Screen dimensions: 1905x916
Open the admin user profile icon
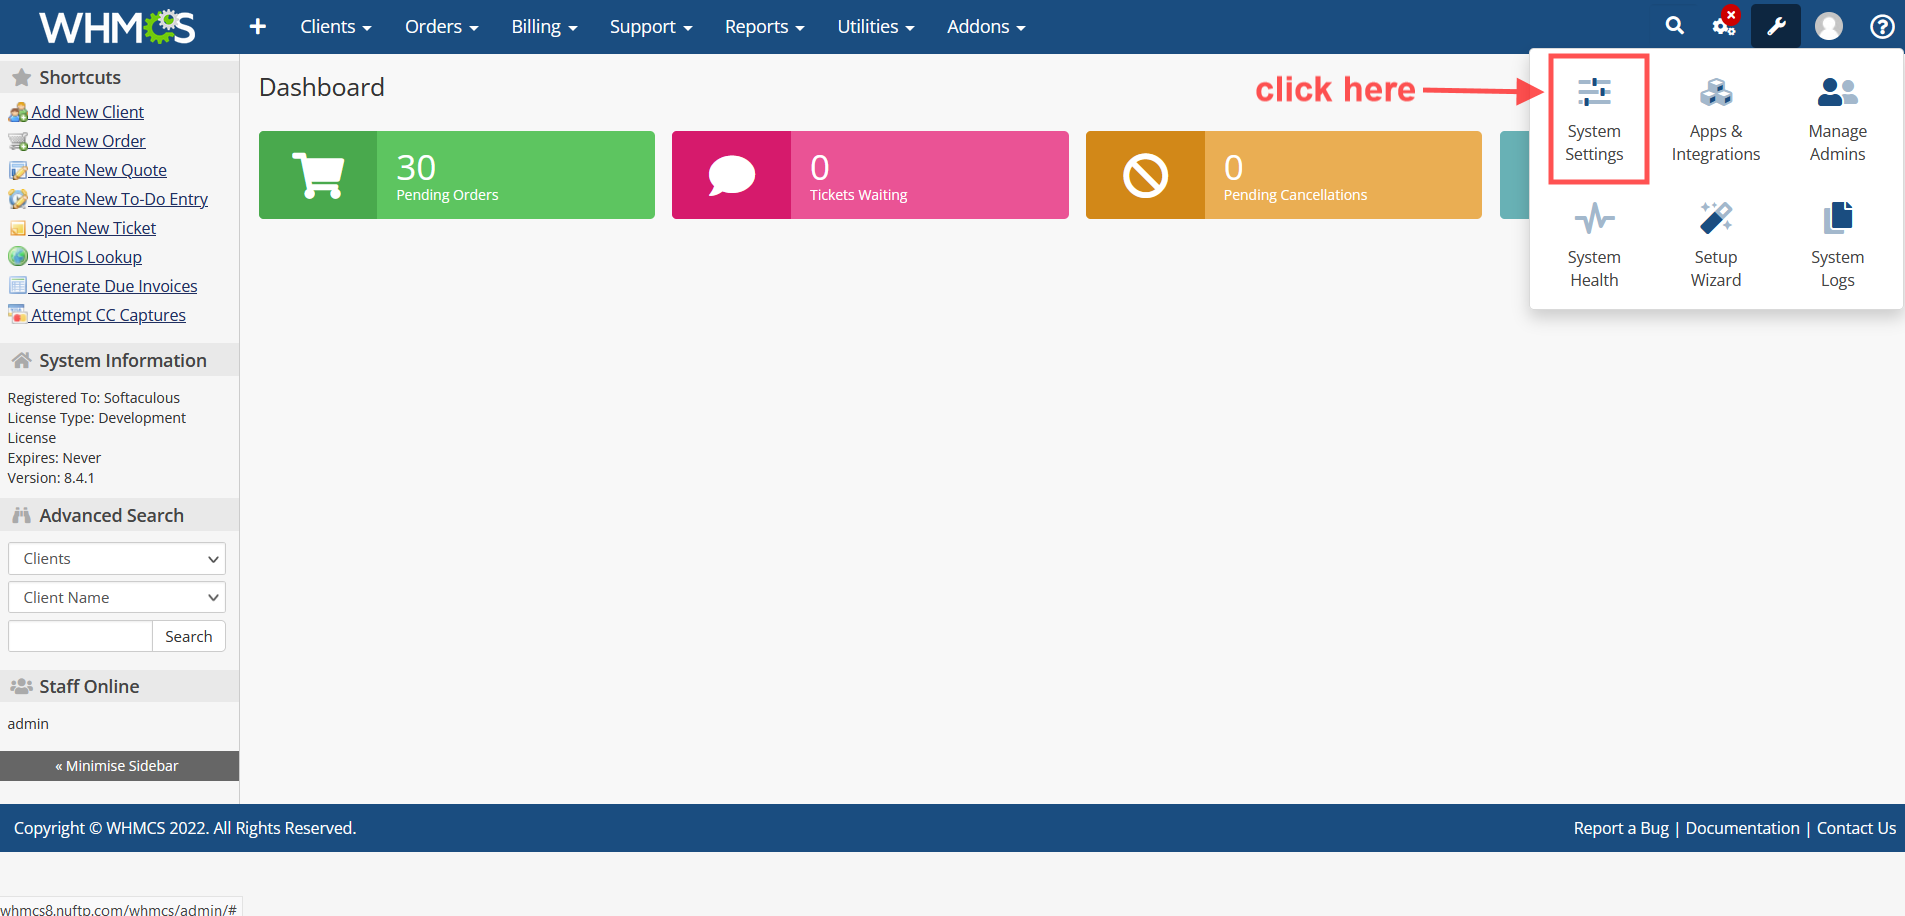[1828, 26]
